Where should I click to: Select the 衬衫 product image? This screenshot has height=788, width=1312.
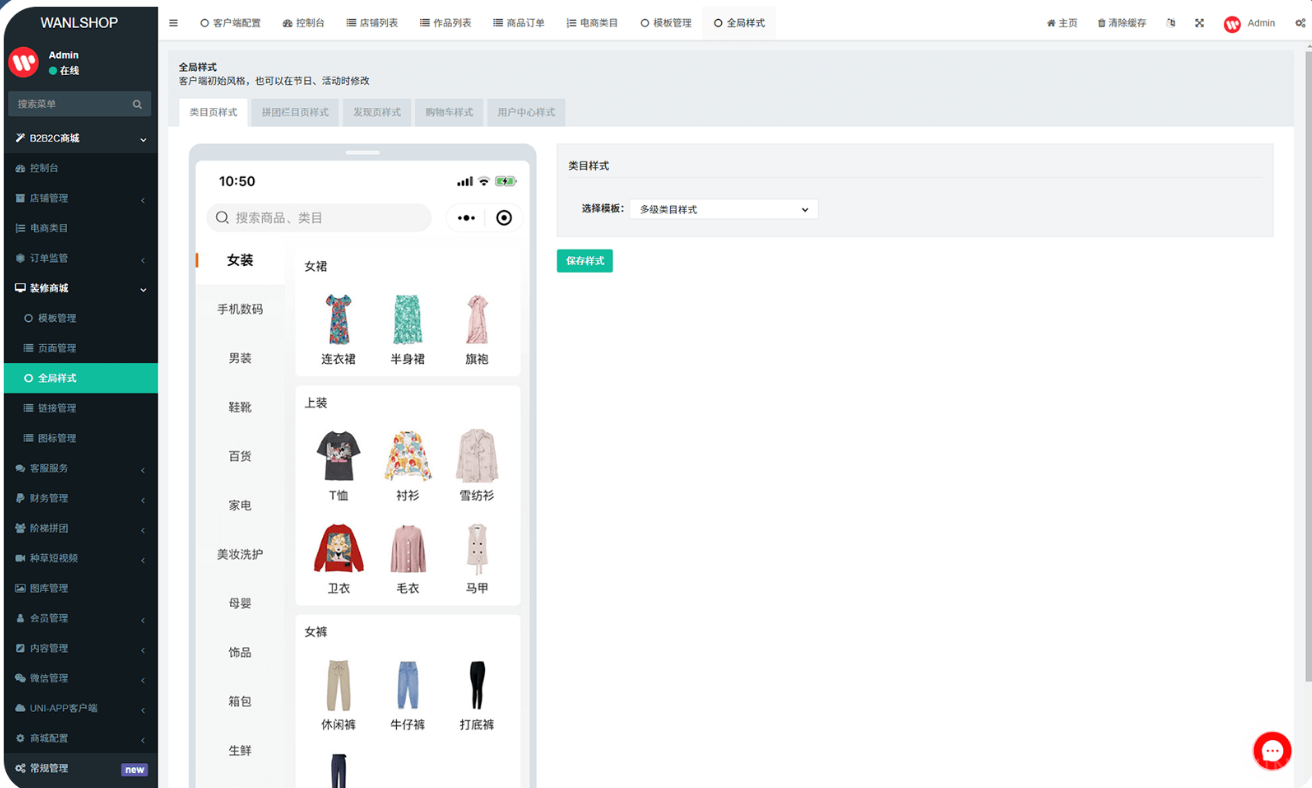coord(407,456)
